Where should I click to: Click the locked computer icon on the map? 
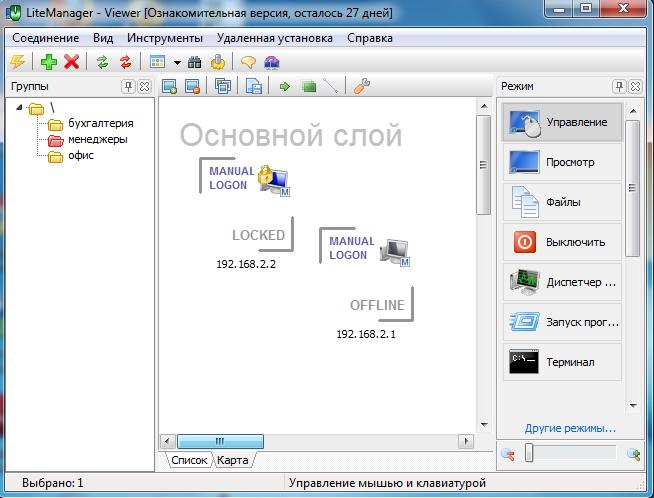[x=273, y=180]
